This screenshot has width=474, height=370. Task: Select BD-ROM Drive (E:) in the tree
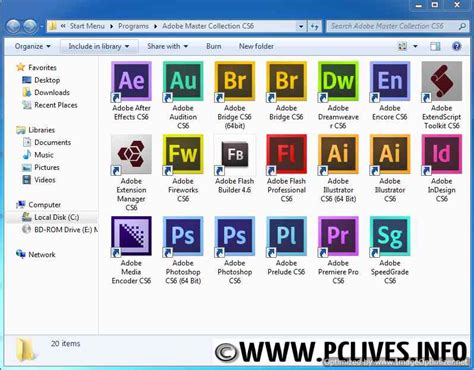(59, 230)
